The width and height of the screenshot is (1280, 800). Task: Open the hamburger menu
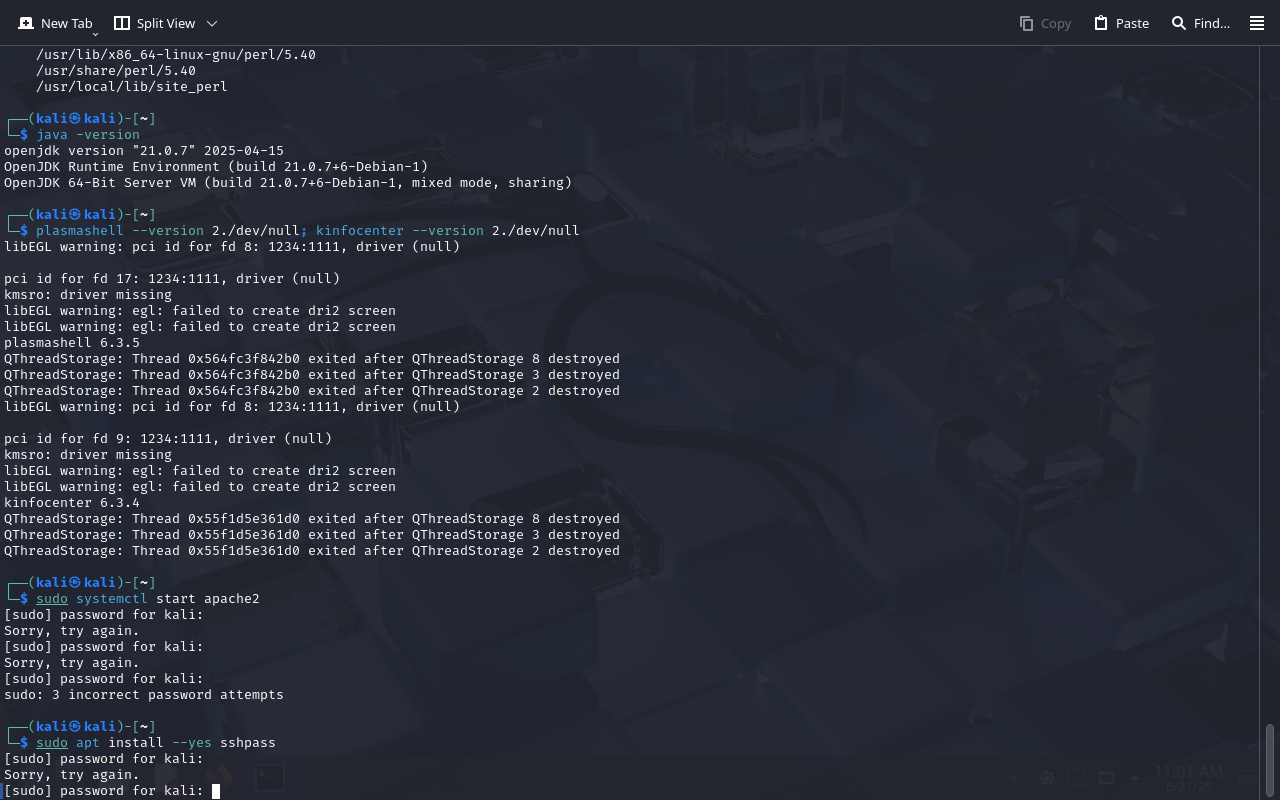[1257, 23]
